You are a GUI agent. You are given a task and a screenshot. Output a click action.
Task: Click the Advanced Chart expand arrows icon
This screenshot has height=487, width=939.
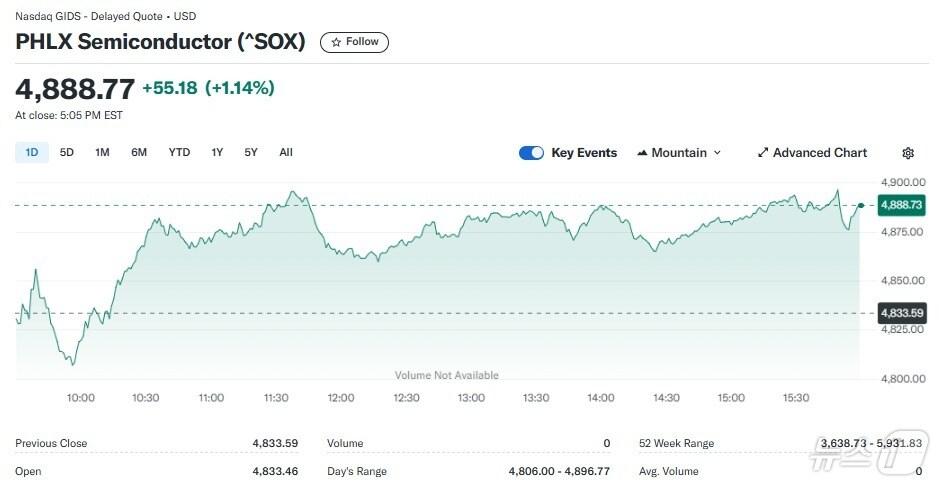click(763, 153)
